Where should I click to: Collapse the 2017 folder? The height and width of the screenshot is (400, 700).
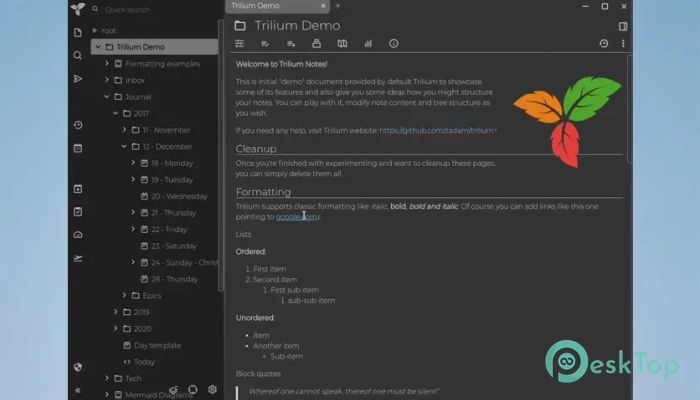pos(116,113)
